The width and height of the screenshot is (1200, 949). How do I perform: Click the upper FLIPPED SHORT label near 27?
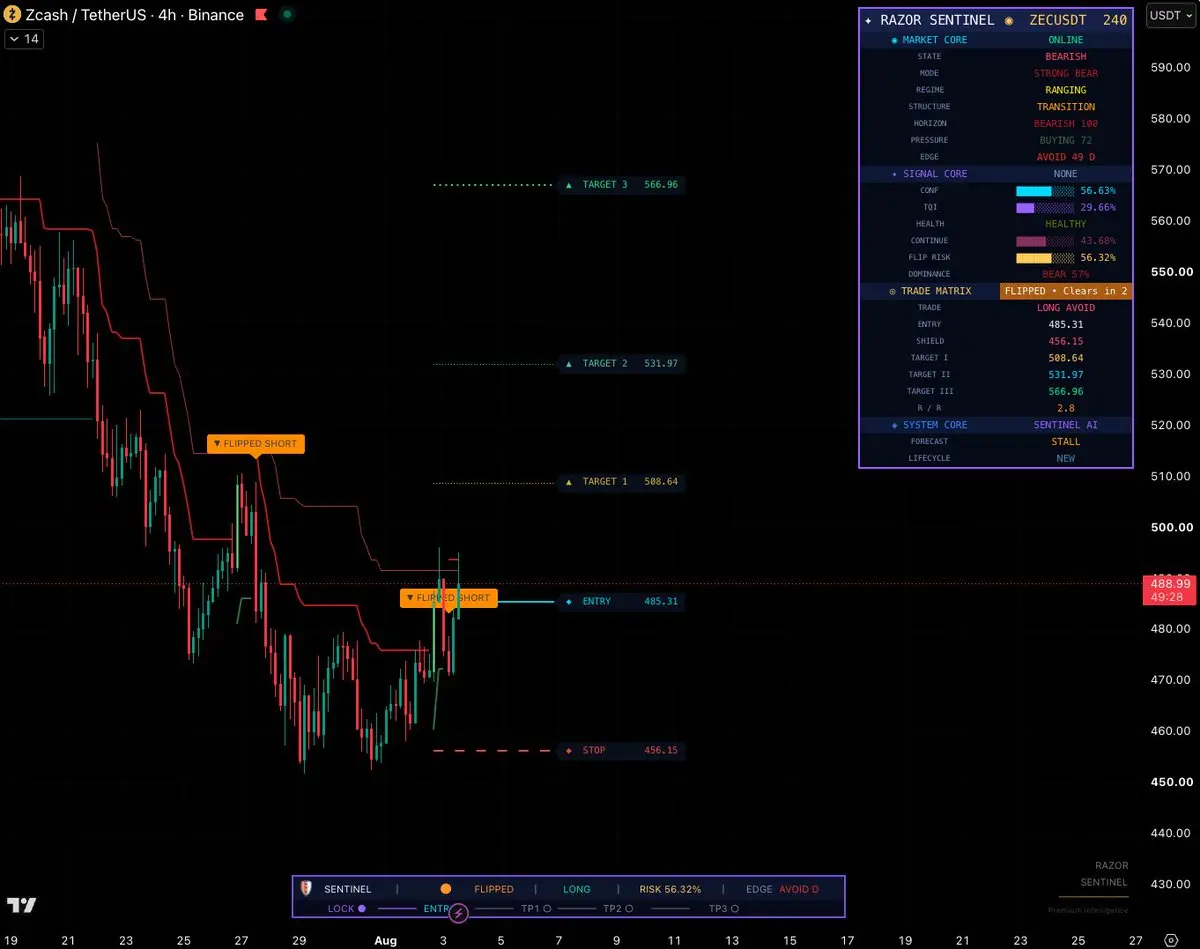[x=255, y=443]
